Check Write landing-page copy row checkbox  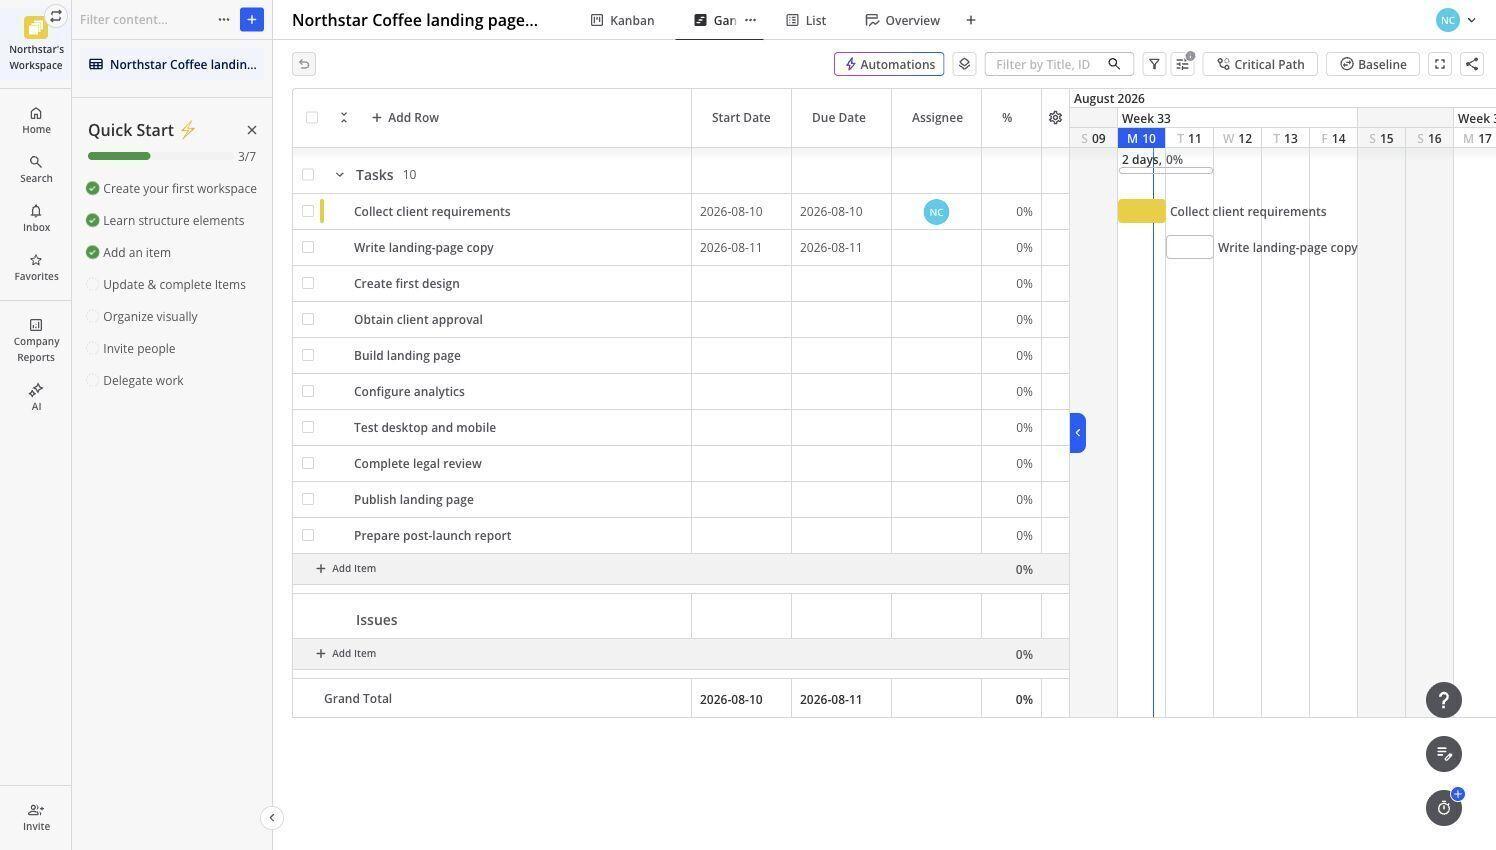(308, 247)
